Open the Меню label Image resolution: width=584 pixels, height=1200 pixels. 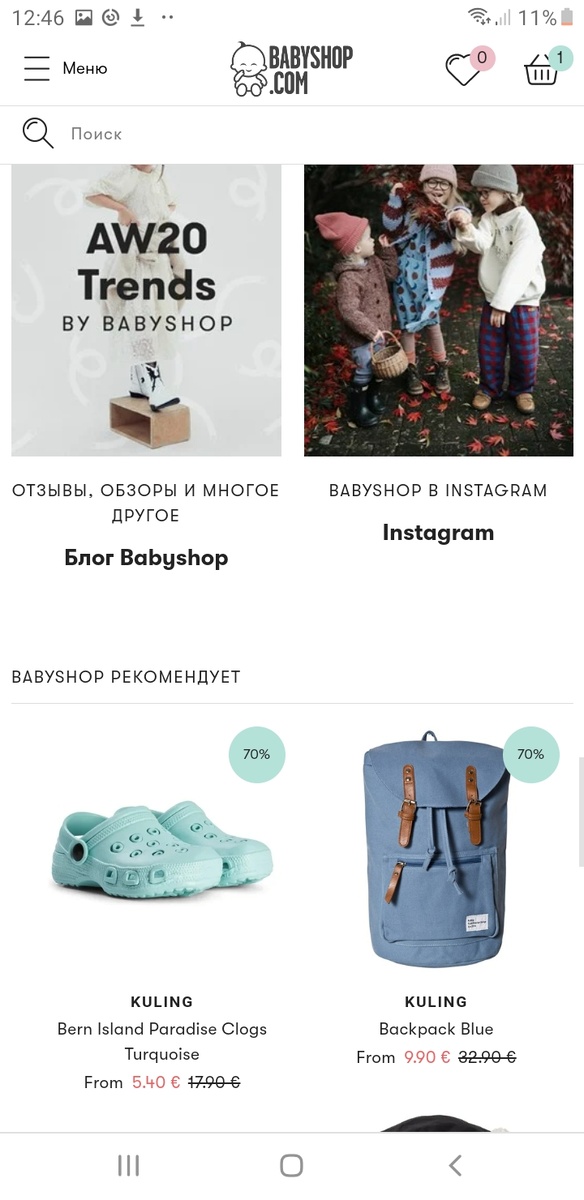click(85, 68)
